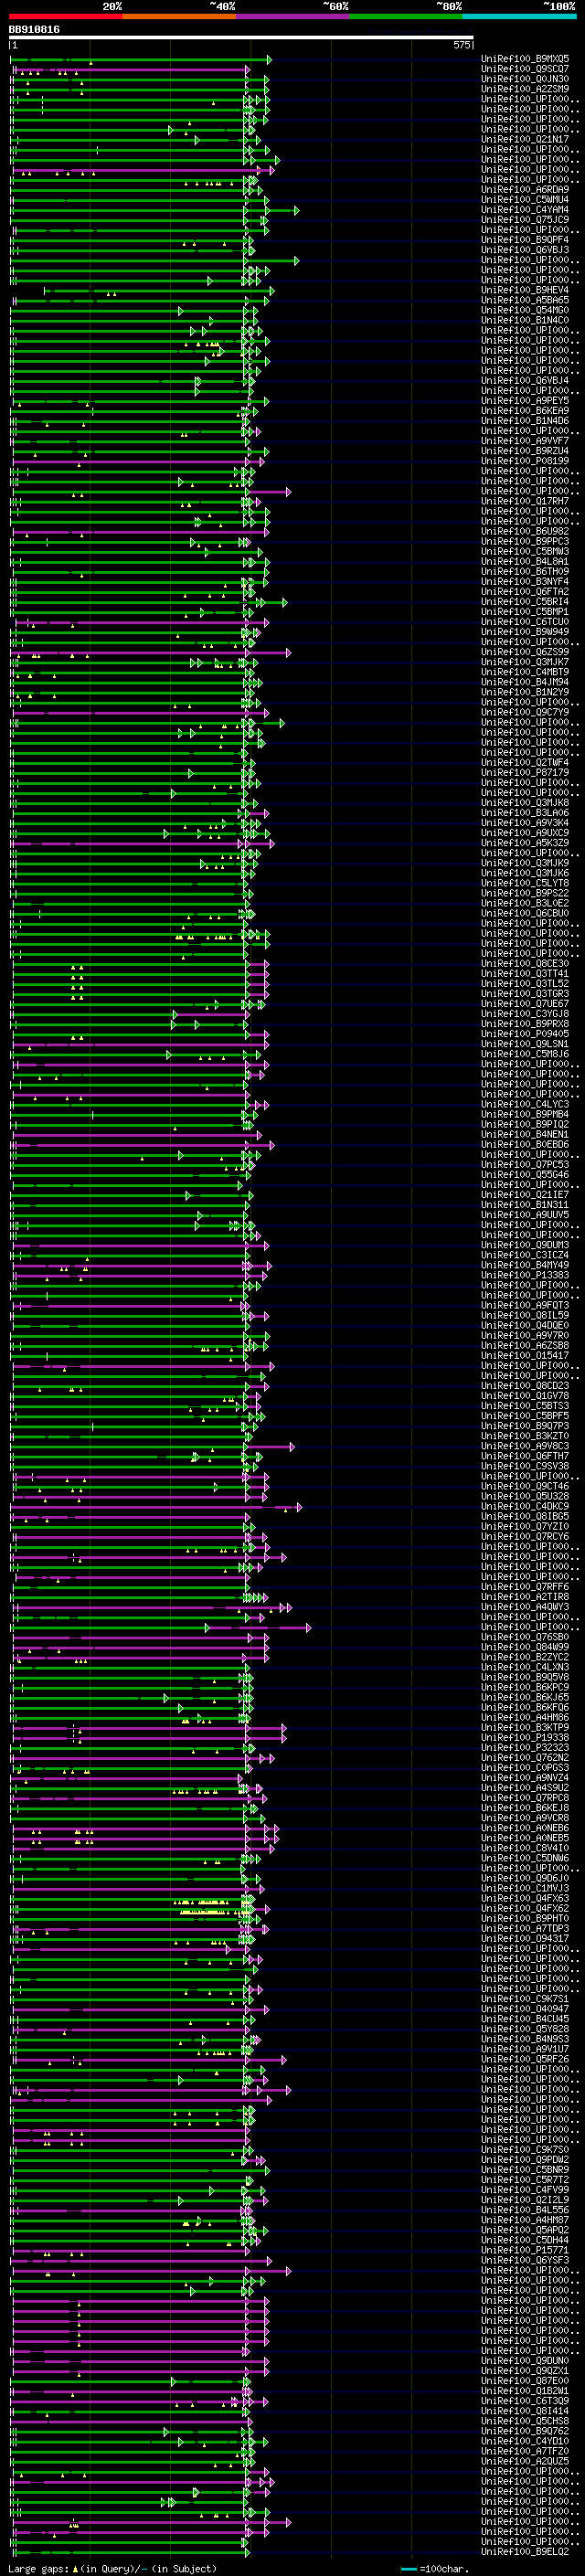Select hit UniRef100_C3ICZ4
Viewport: 585px width, 2576px height.
click(525, 1256)
